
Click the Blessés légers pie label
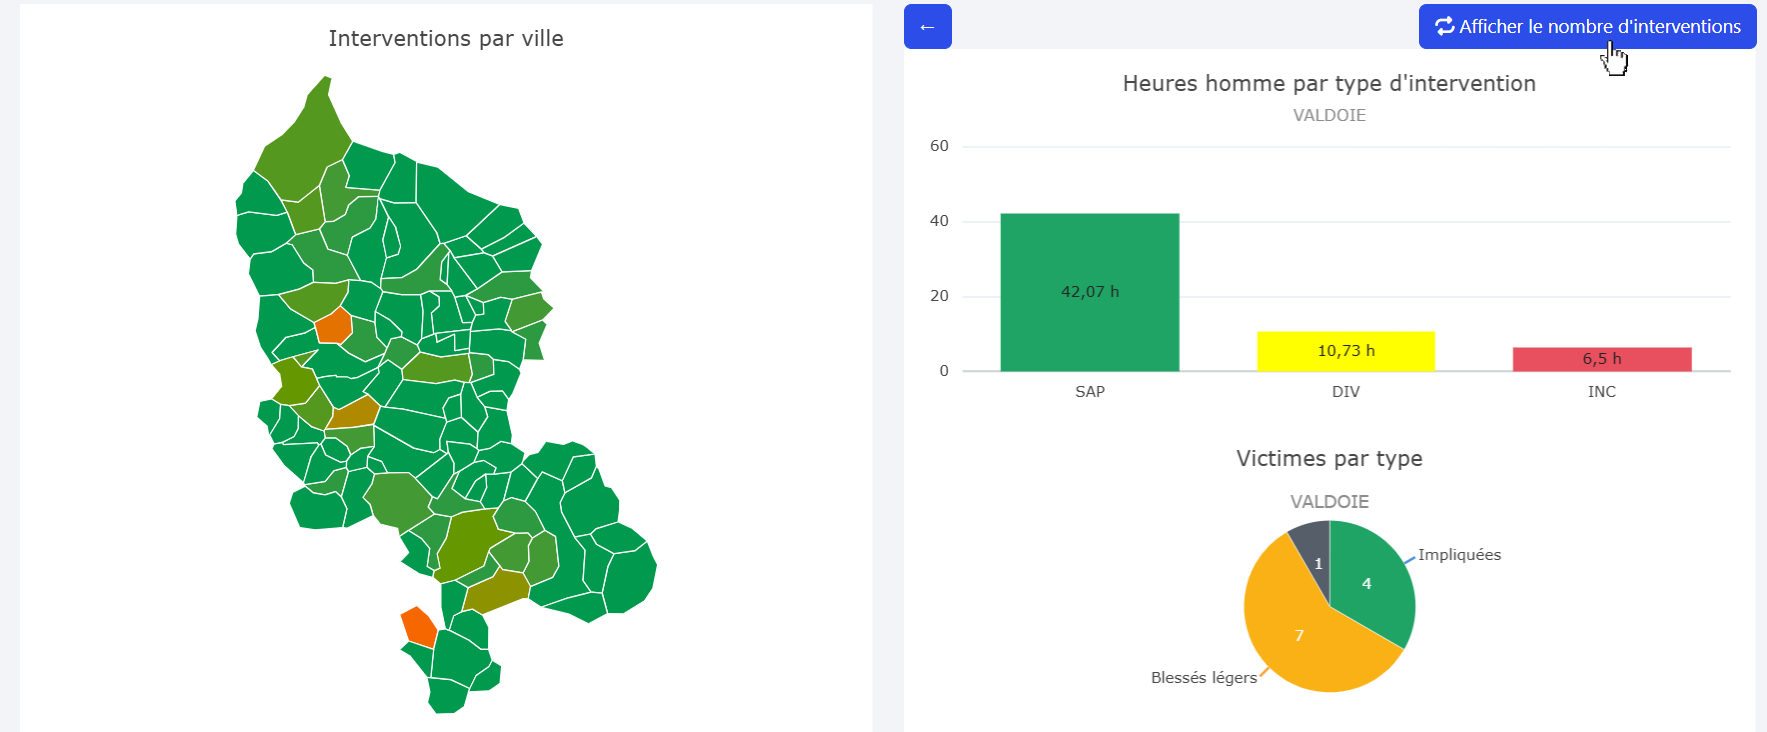coord(1203,678)
